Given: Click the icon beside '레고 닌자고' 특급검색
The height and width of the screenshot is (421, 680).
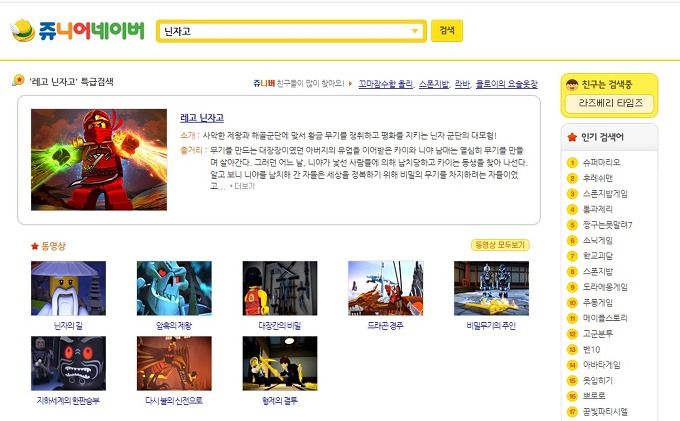Looking at the screenshot, I should click(18, 80).
